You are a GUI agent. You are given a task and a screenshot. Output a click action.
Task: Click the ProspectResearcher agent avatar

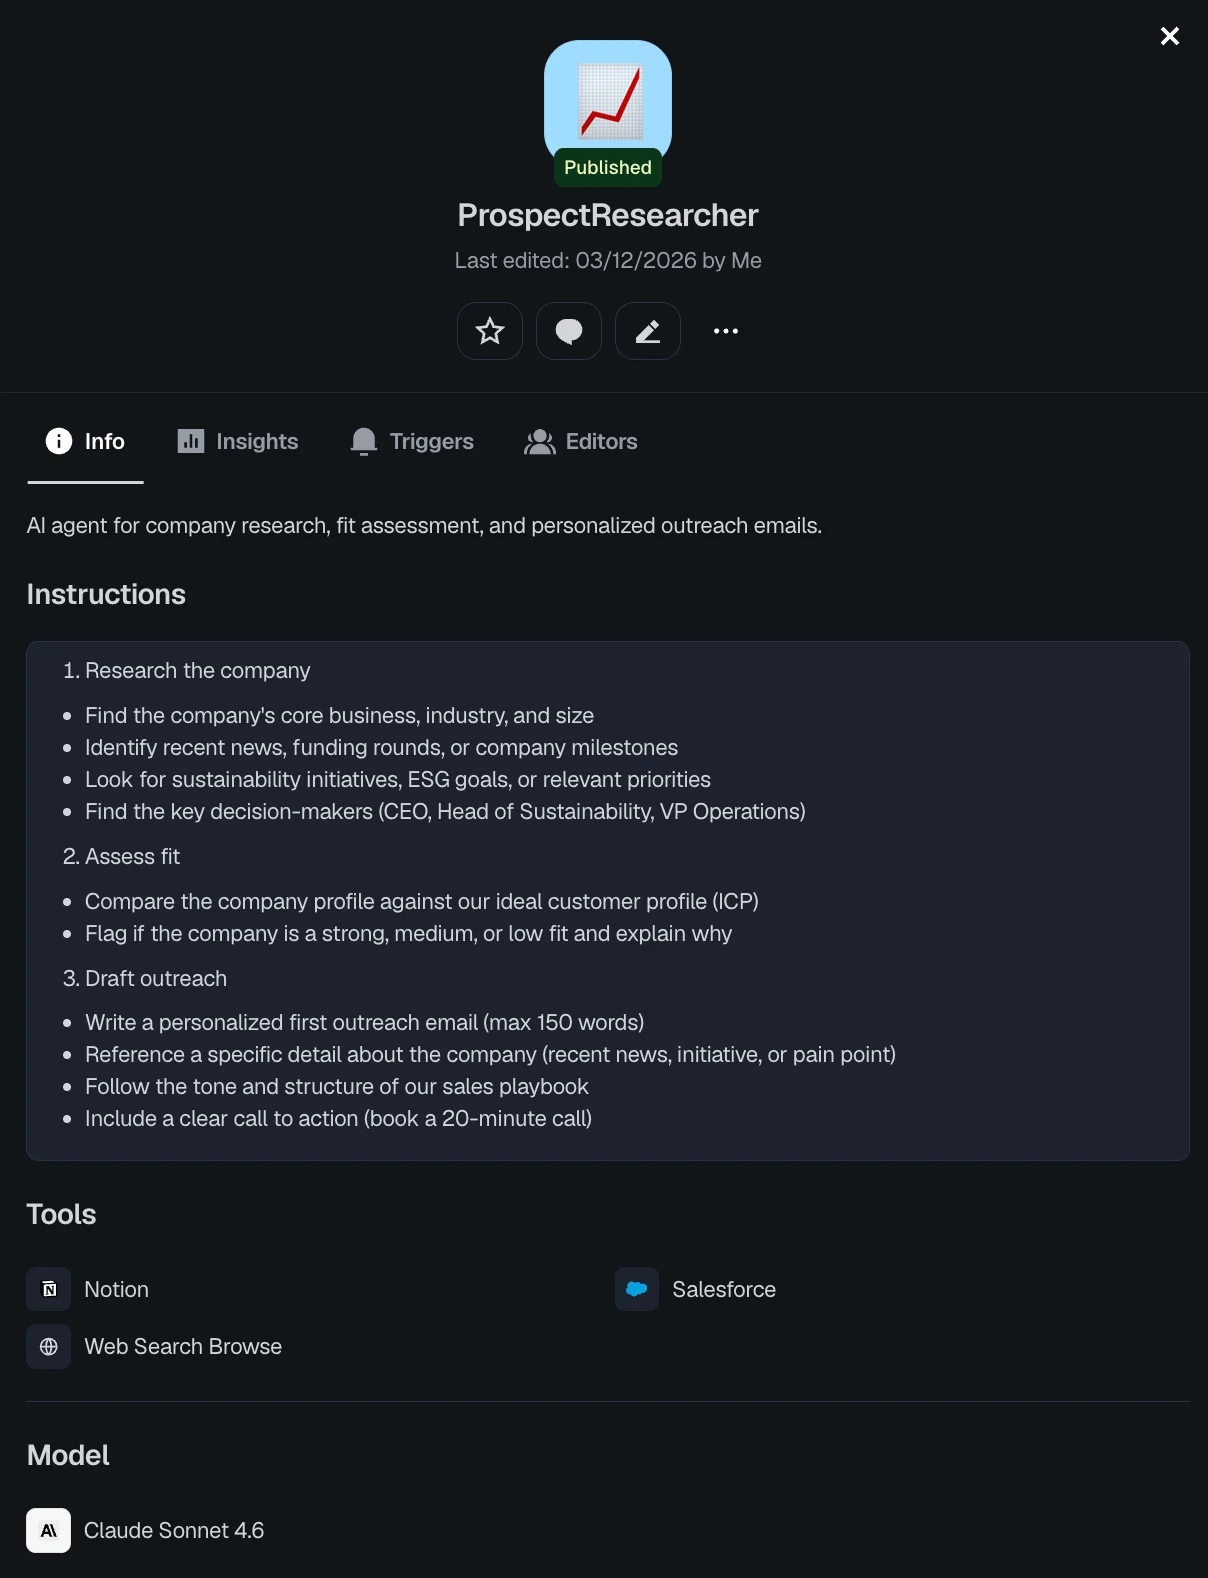coord(607,100)
